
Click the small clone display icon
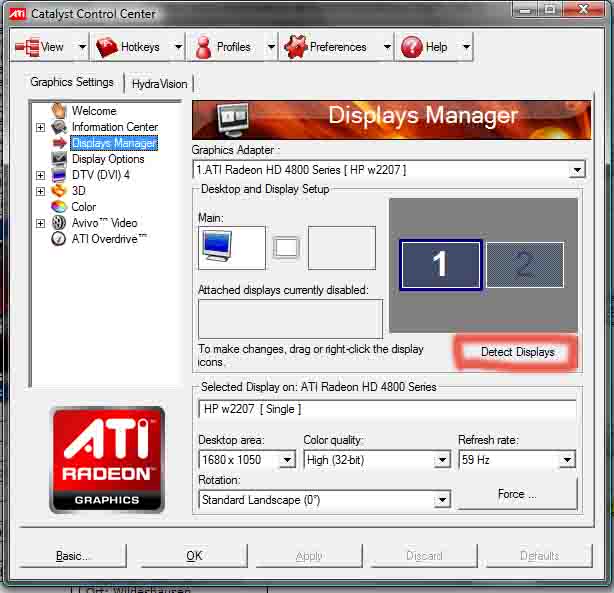click(x=286, y=248)
